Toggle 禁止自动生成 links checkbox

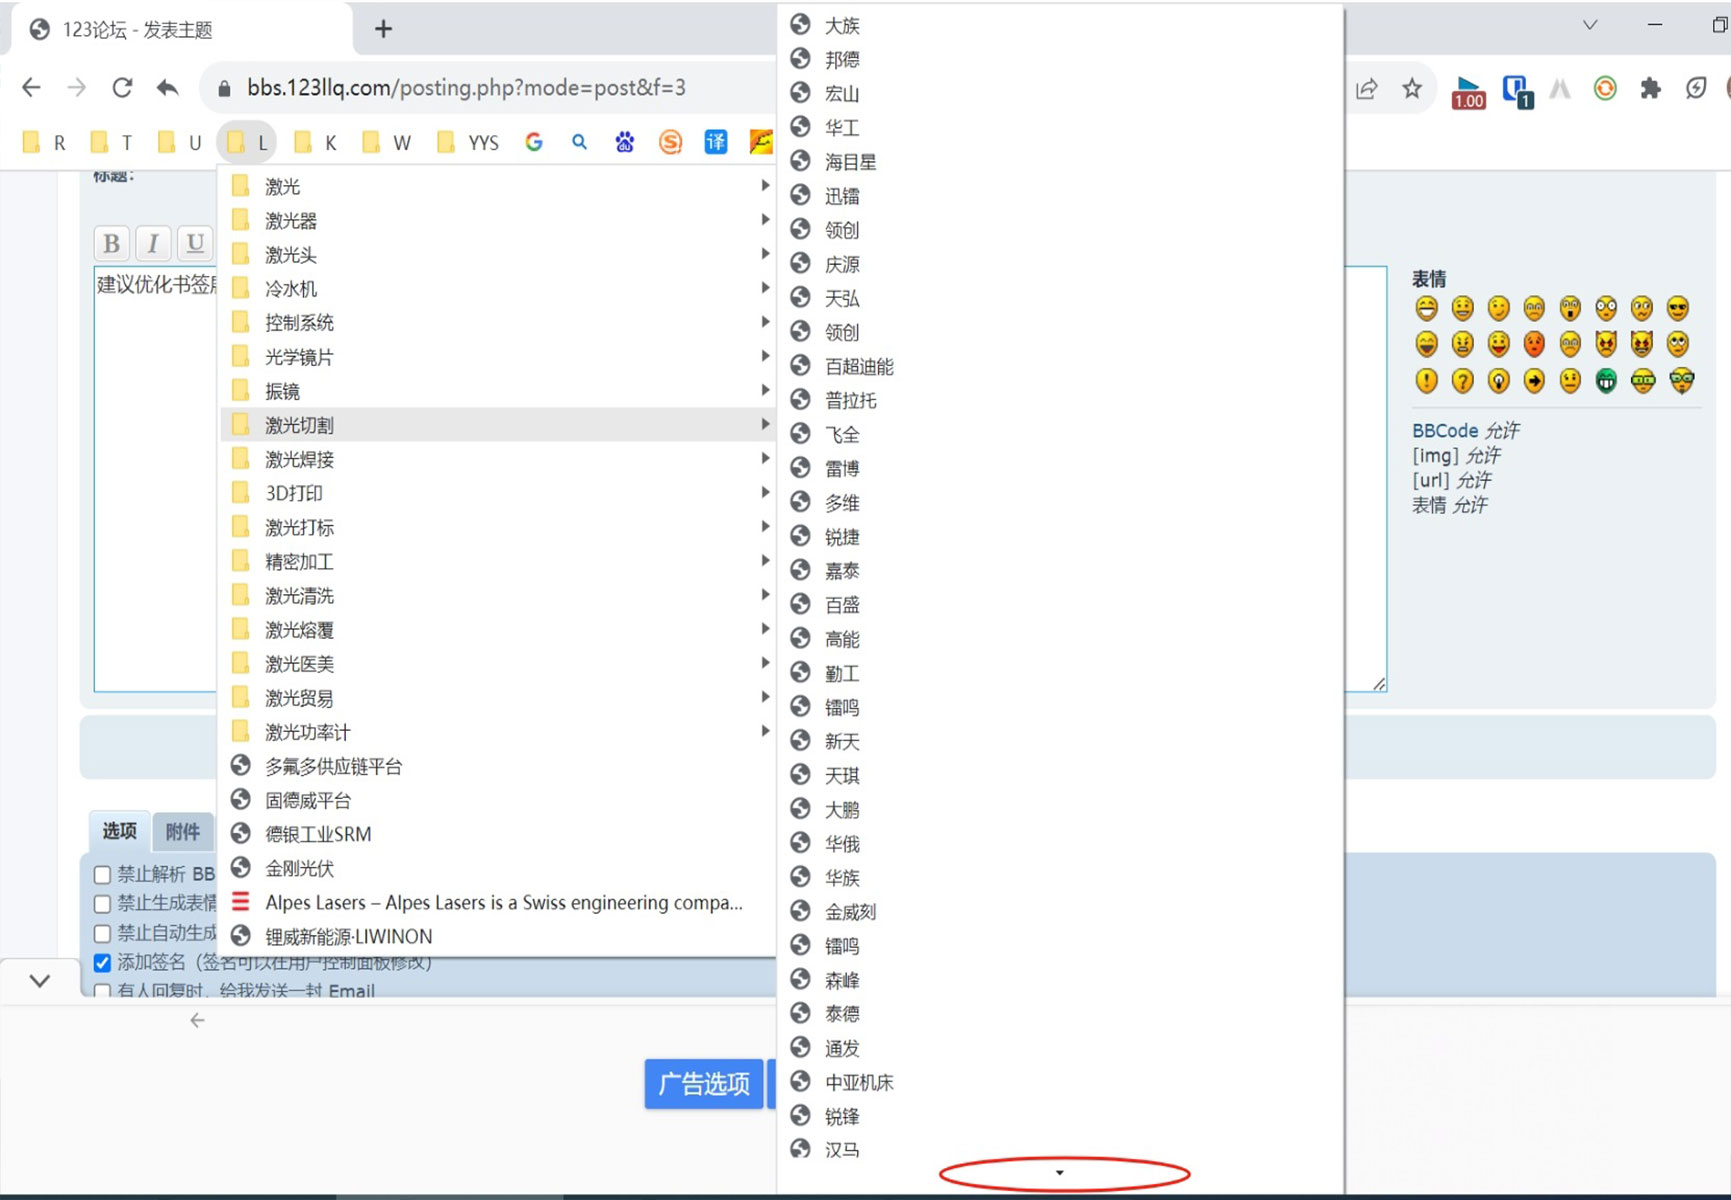102,934
